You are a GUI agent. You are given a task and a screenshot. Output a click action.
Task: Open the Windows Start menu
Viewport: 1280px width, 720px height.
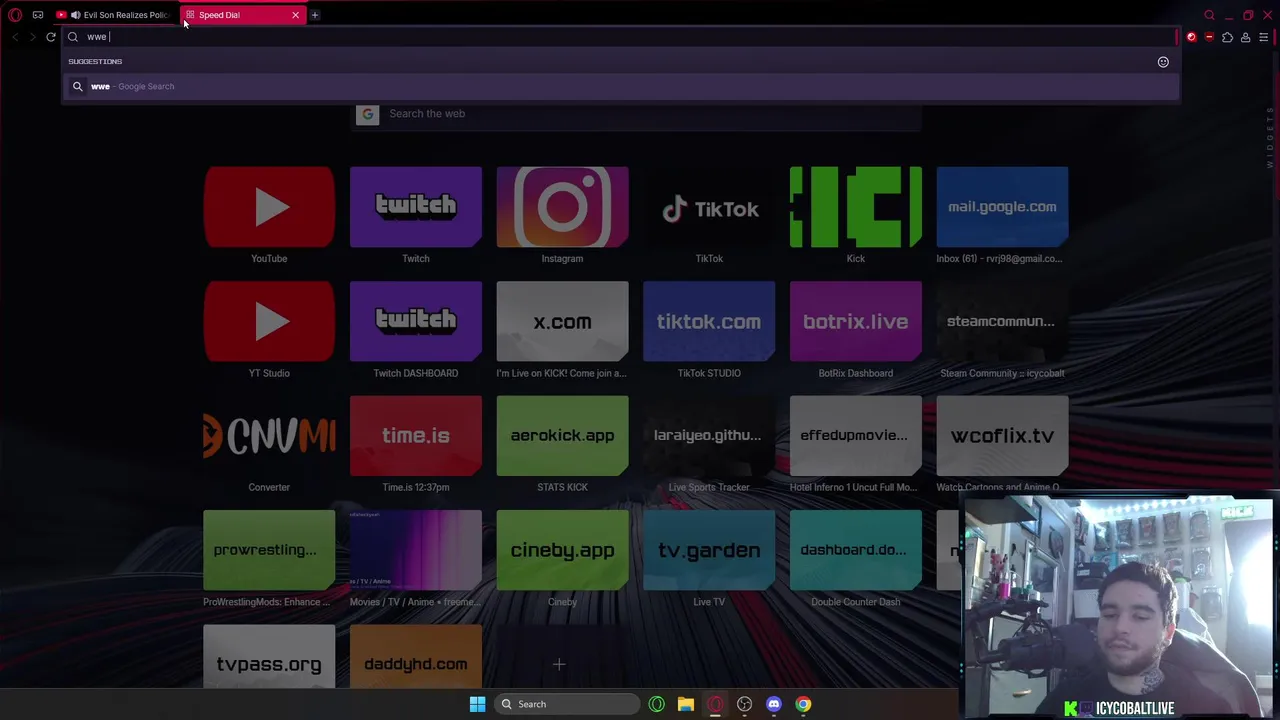pyautogui.click(x=477, y=704)
